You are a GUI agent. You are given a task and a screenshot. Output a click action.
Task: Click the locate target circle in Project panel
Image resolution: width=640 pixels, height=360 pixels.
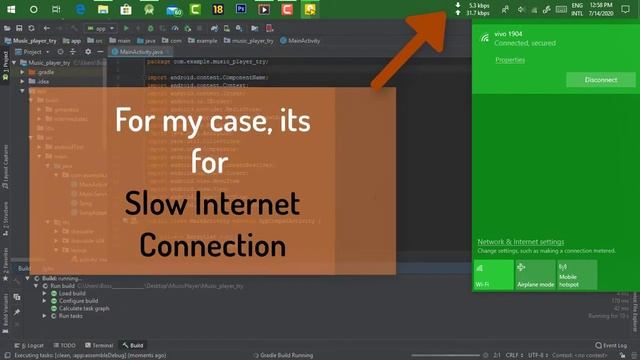(x=60, y=52)
